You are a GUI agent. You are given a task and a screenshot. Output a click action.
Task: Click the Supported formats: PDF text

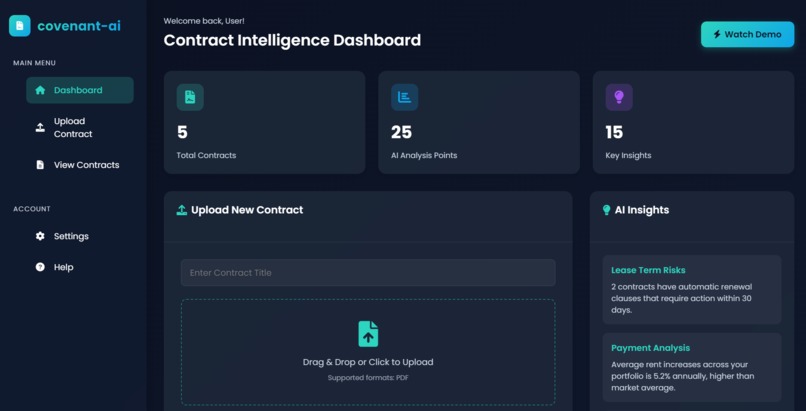click(x=368, y=378)
